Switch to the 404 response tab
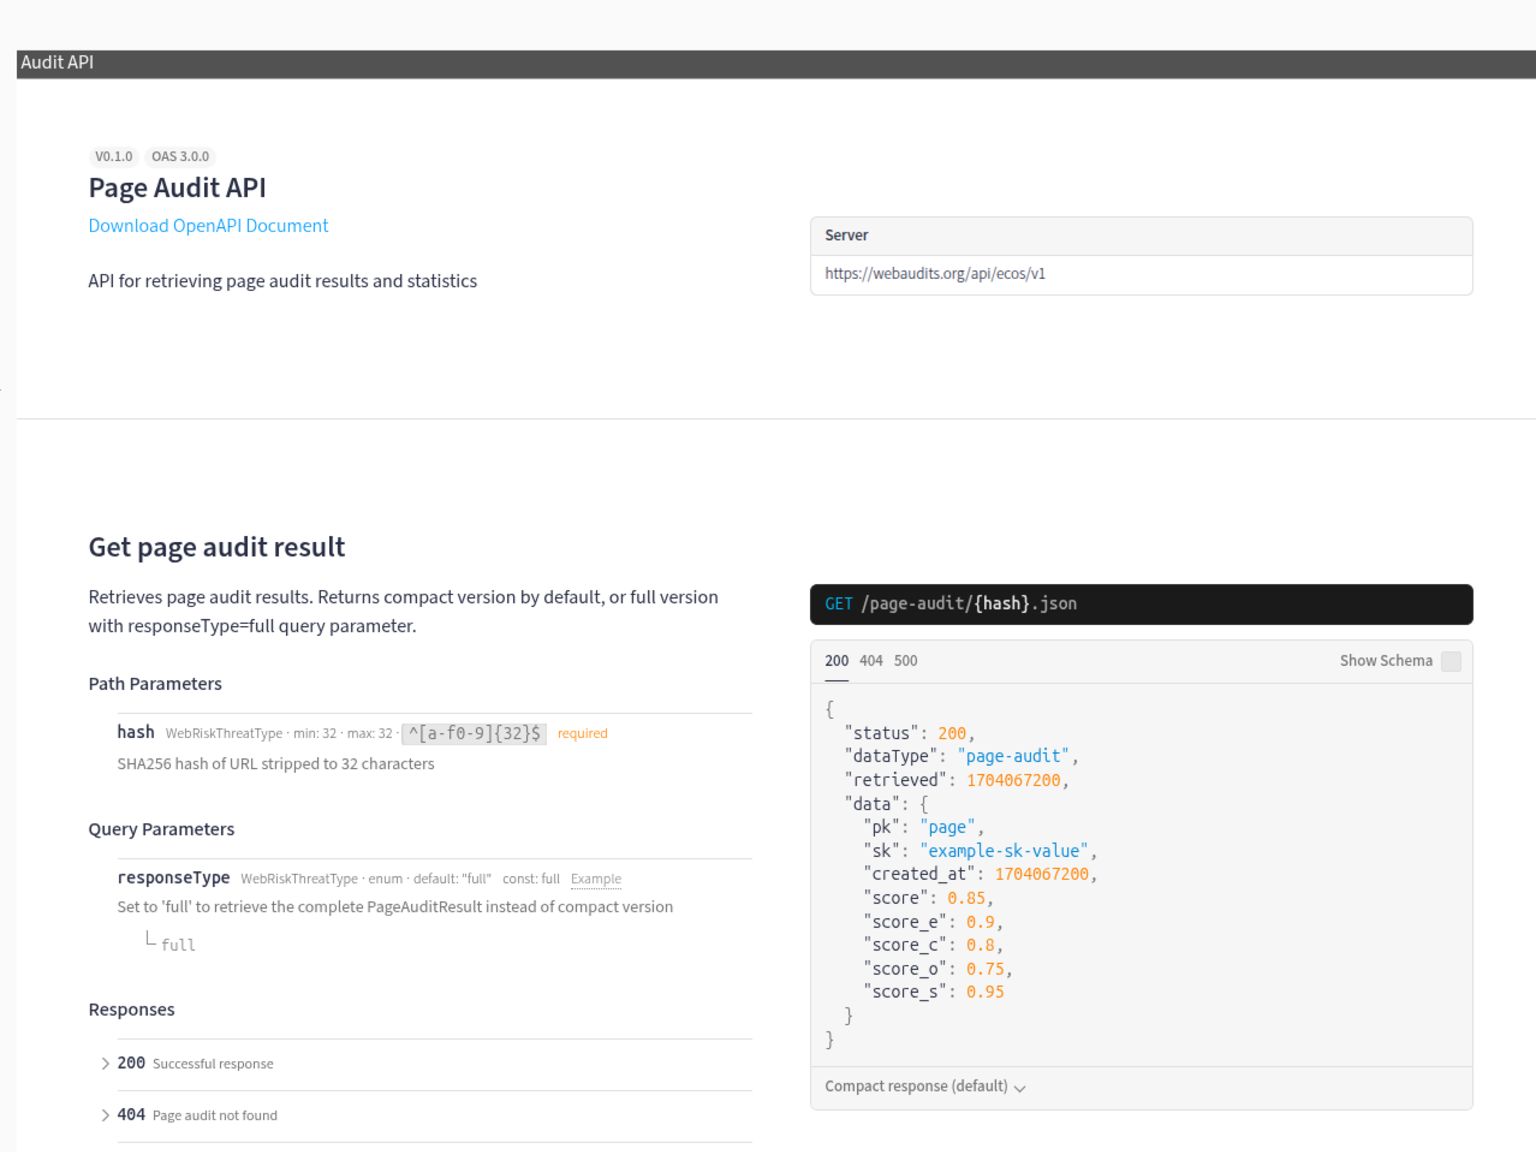 coord(870,661)
